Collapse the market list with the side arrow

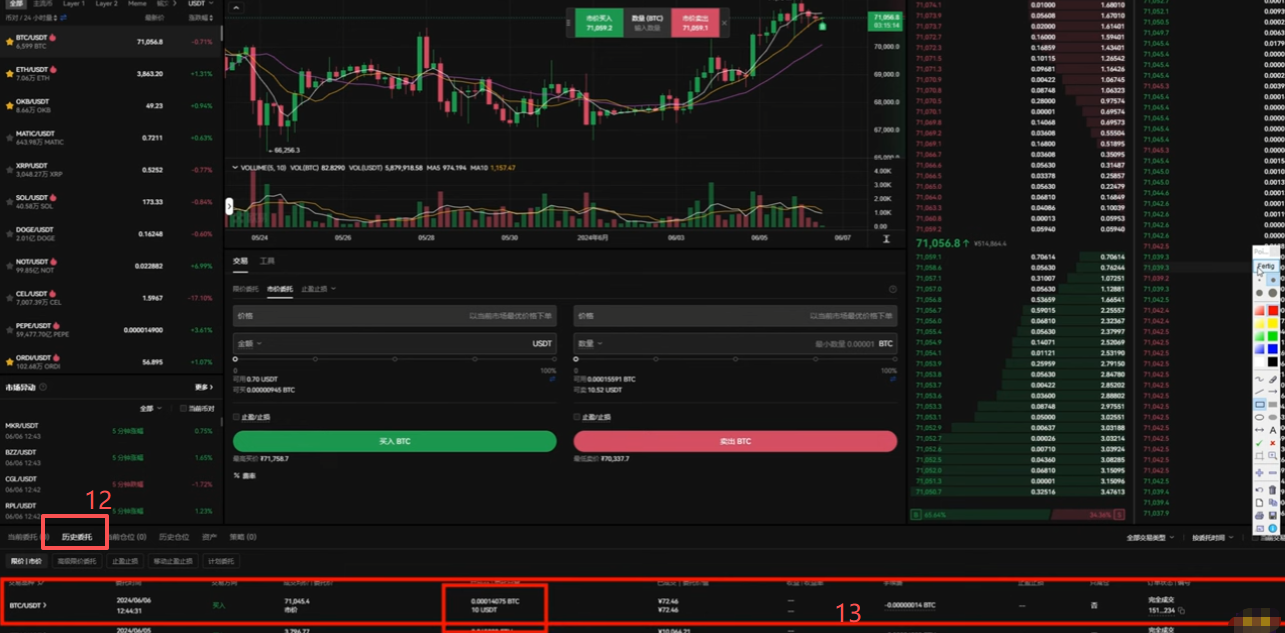[x=229, y=207]
